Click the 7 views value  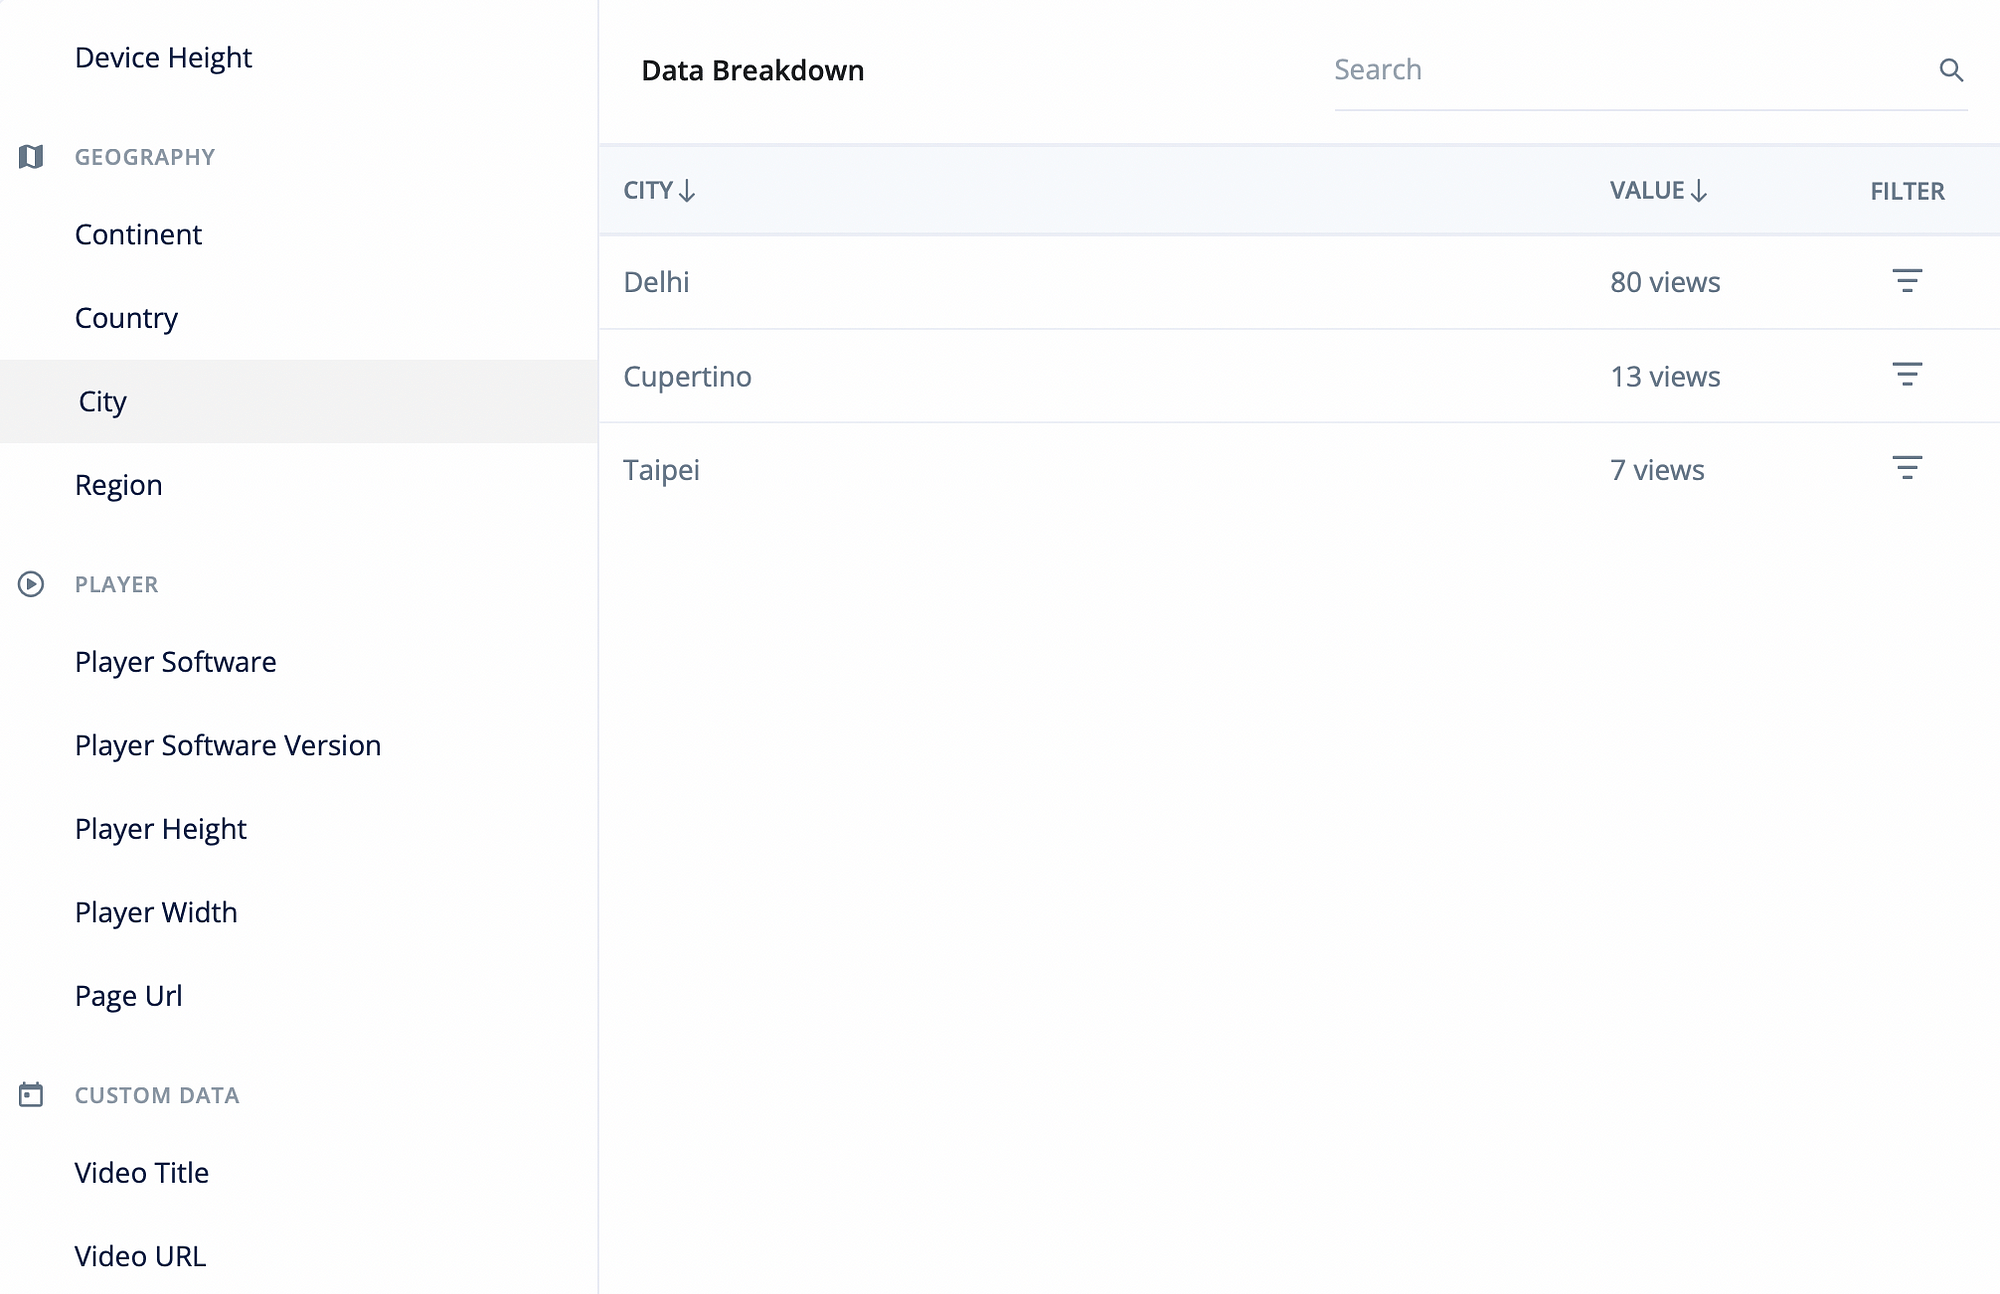coord(1657,470)
